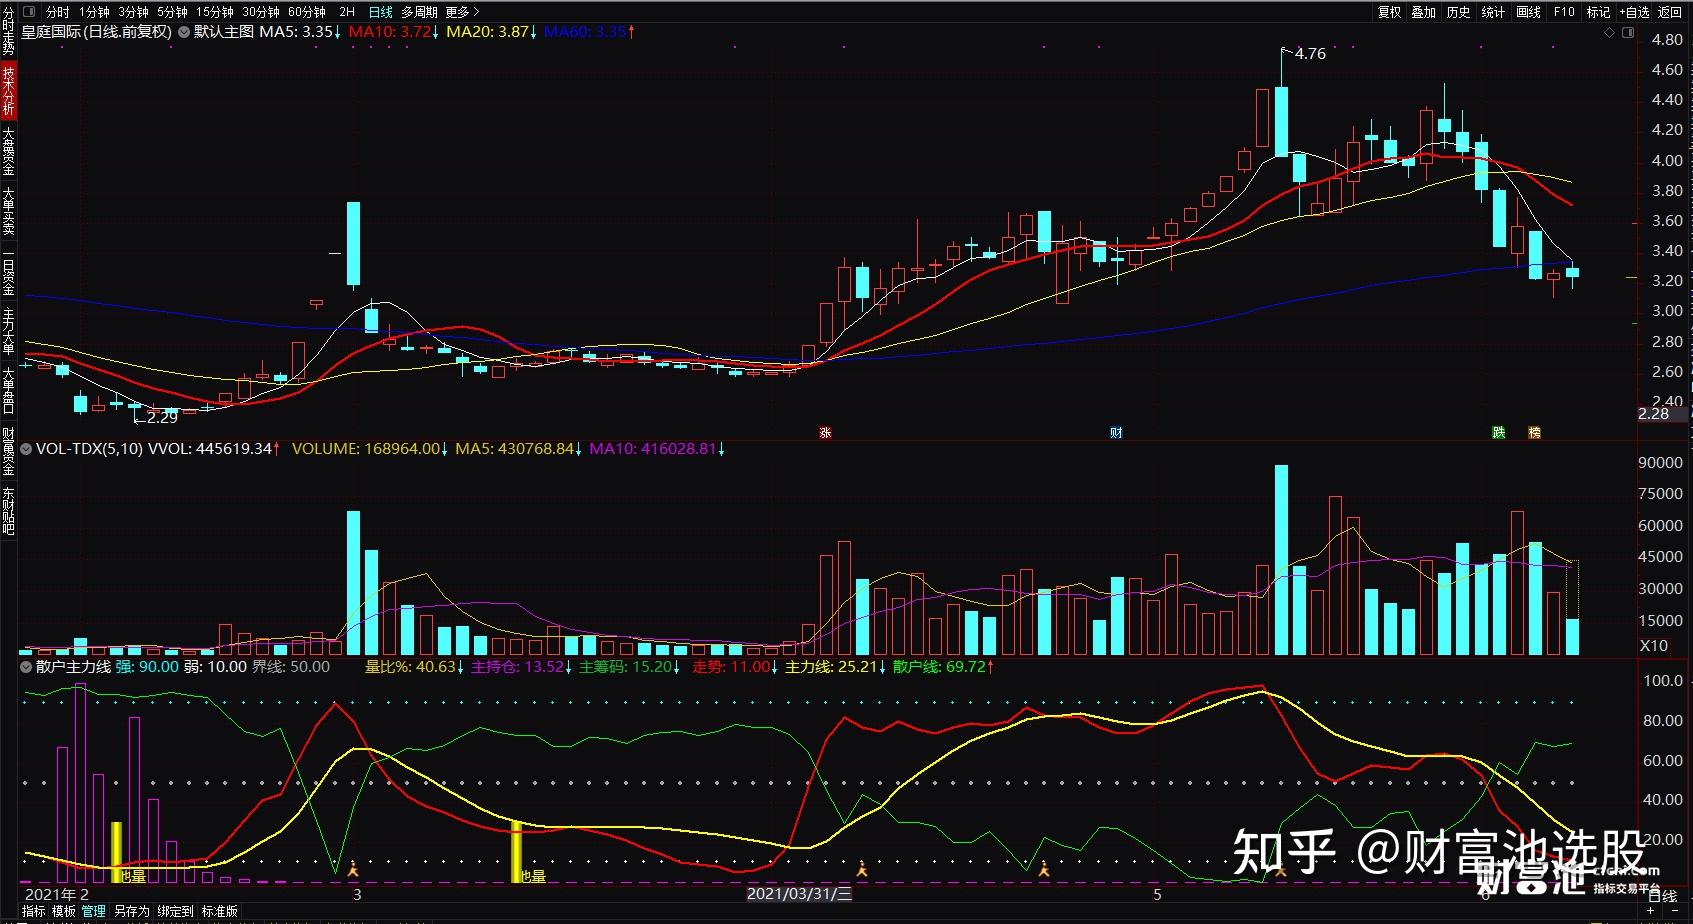Viewport: 1693px width, 924px height.
Task: Switch to the 2H timeframe
Action: 347,12
